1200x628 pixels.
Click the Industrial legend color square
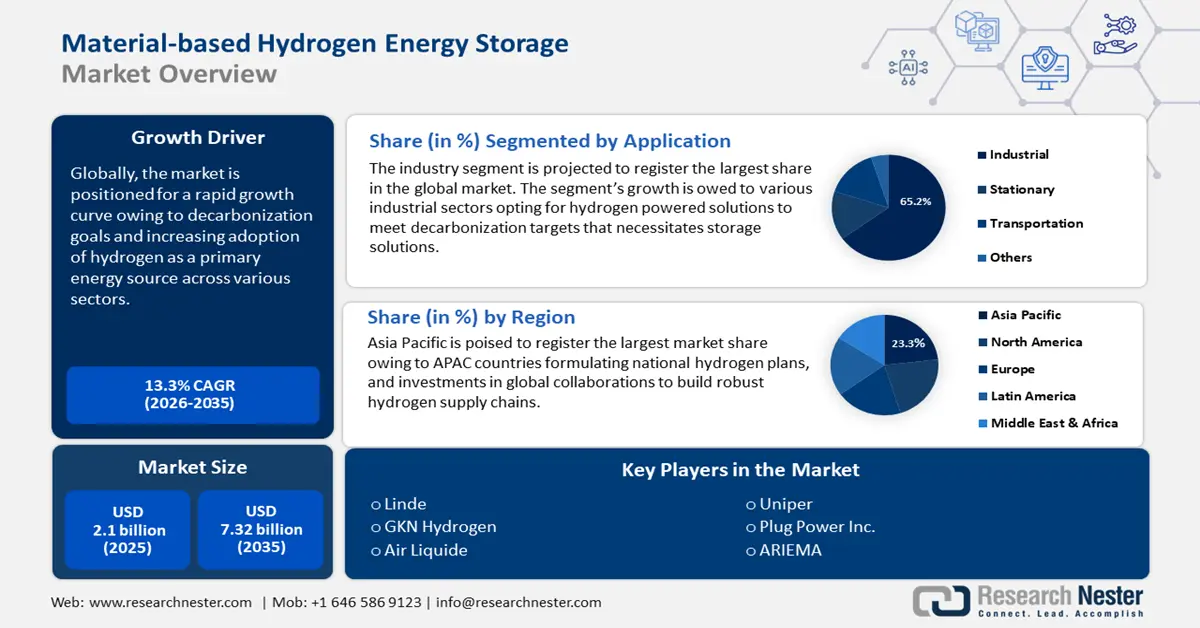[981, 155]
